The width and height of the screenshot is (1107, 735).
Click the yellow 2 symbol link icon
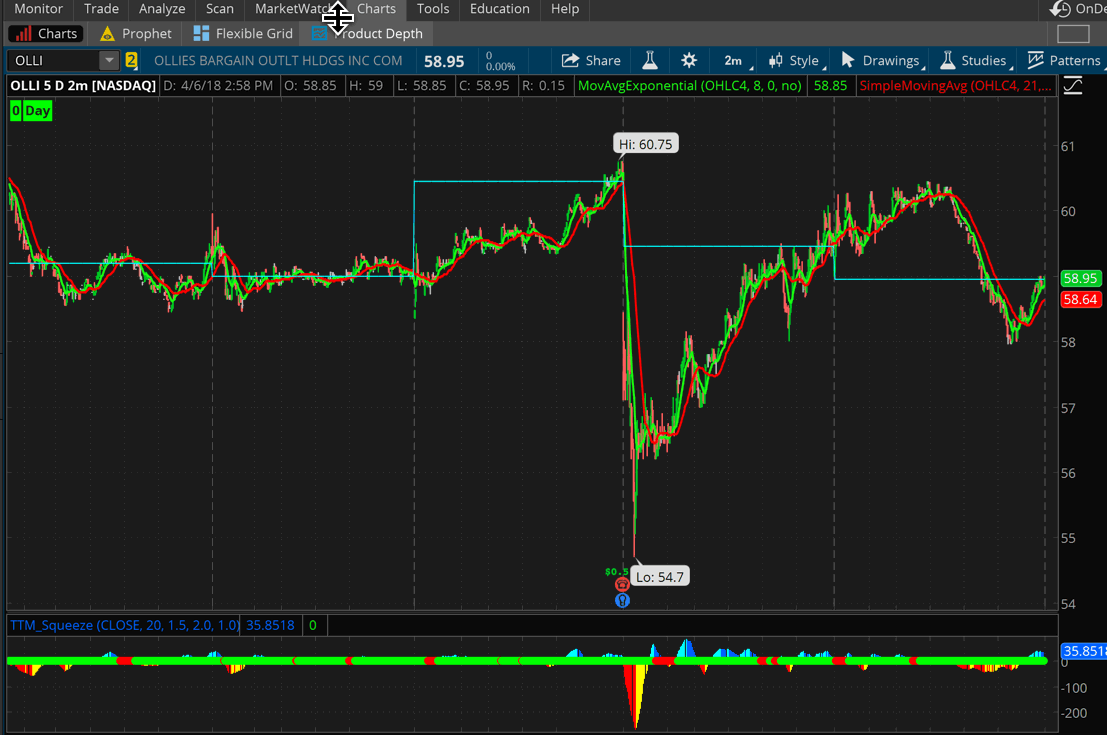click(x=131, y=61)
